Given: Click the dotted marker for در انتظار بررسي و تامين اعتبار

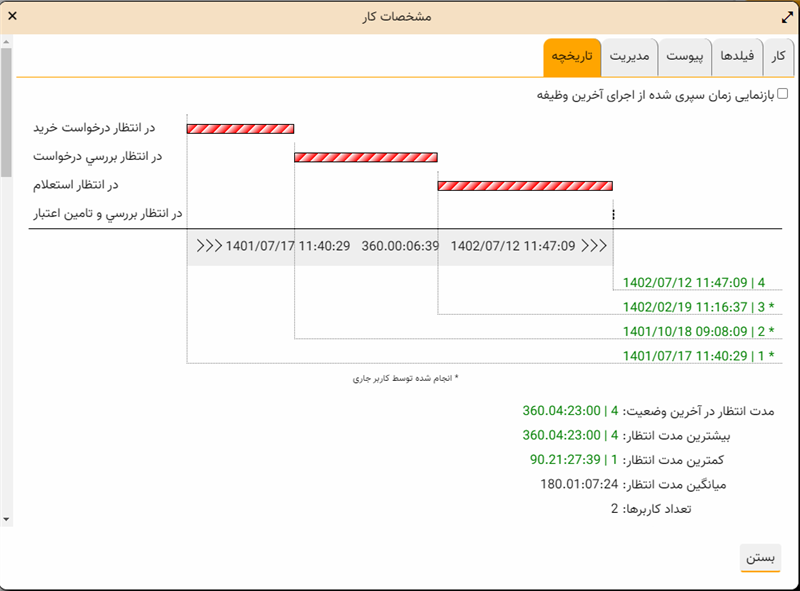Looking at the screenshot, I should pos(613,213).
